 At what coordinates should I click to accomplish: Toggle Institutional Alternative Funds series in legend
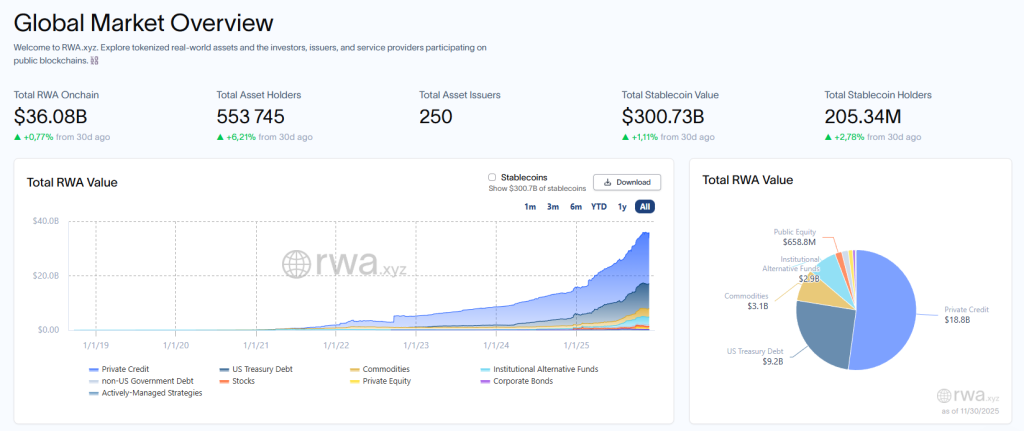tap(546, 369)
